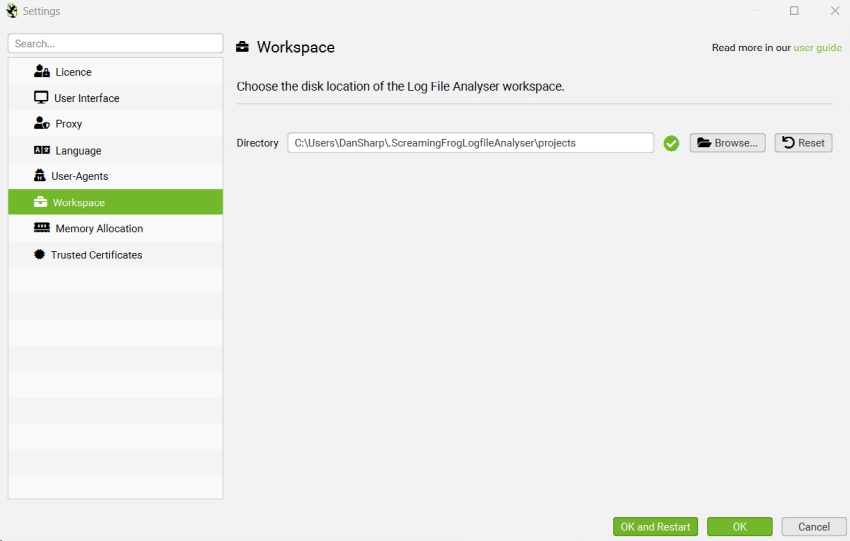The height and width of the screenshot is (541, 850).
Task: Click the Memory Allocation RAM icon
Action: pyautogui.click(x=42, y=228)
